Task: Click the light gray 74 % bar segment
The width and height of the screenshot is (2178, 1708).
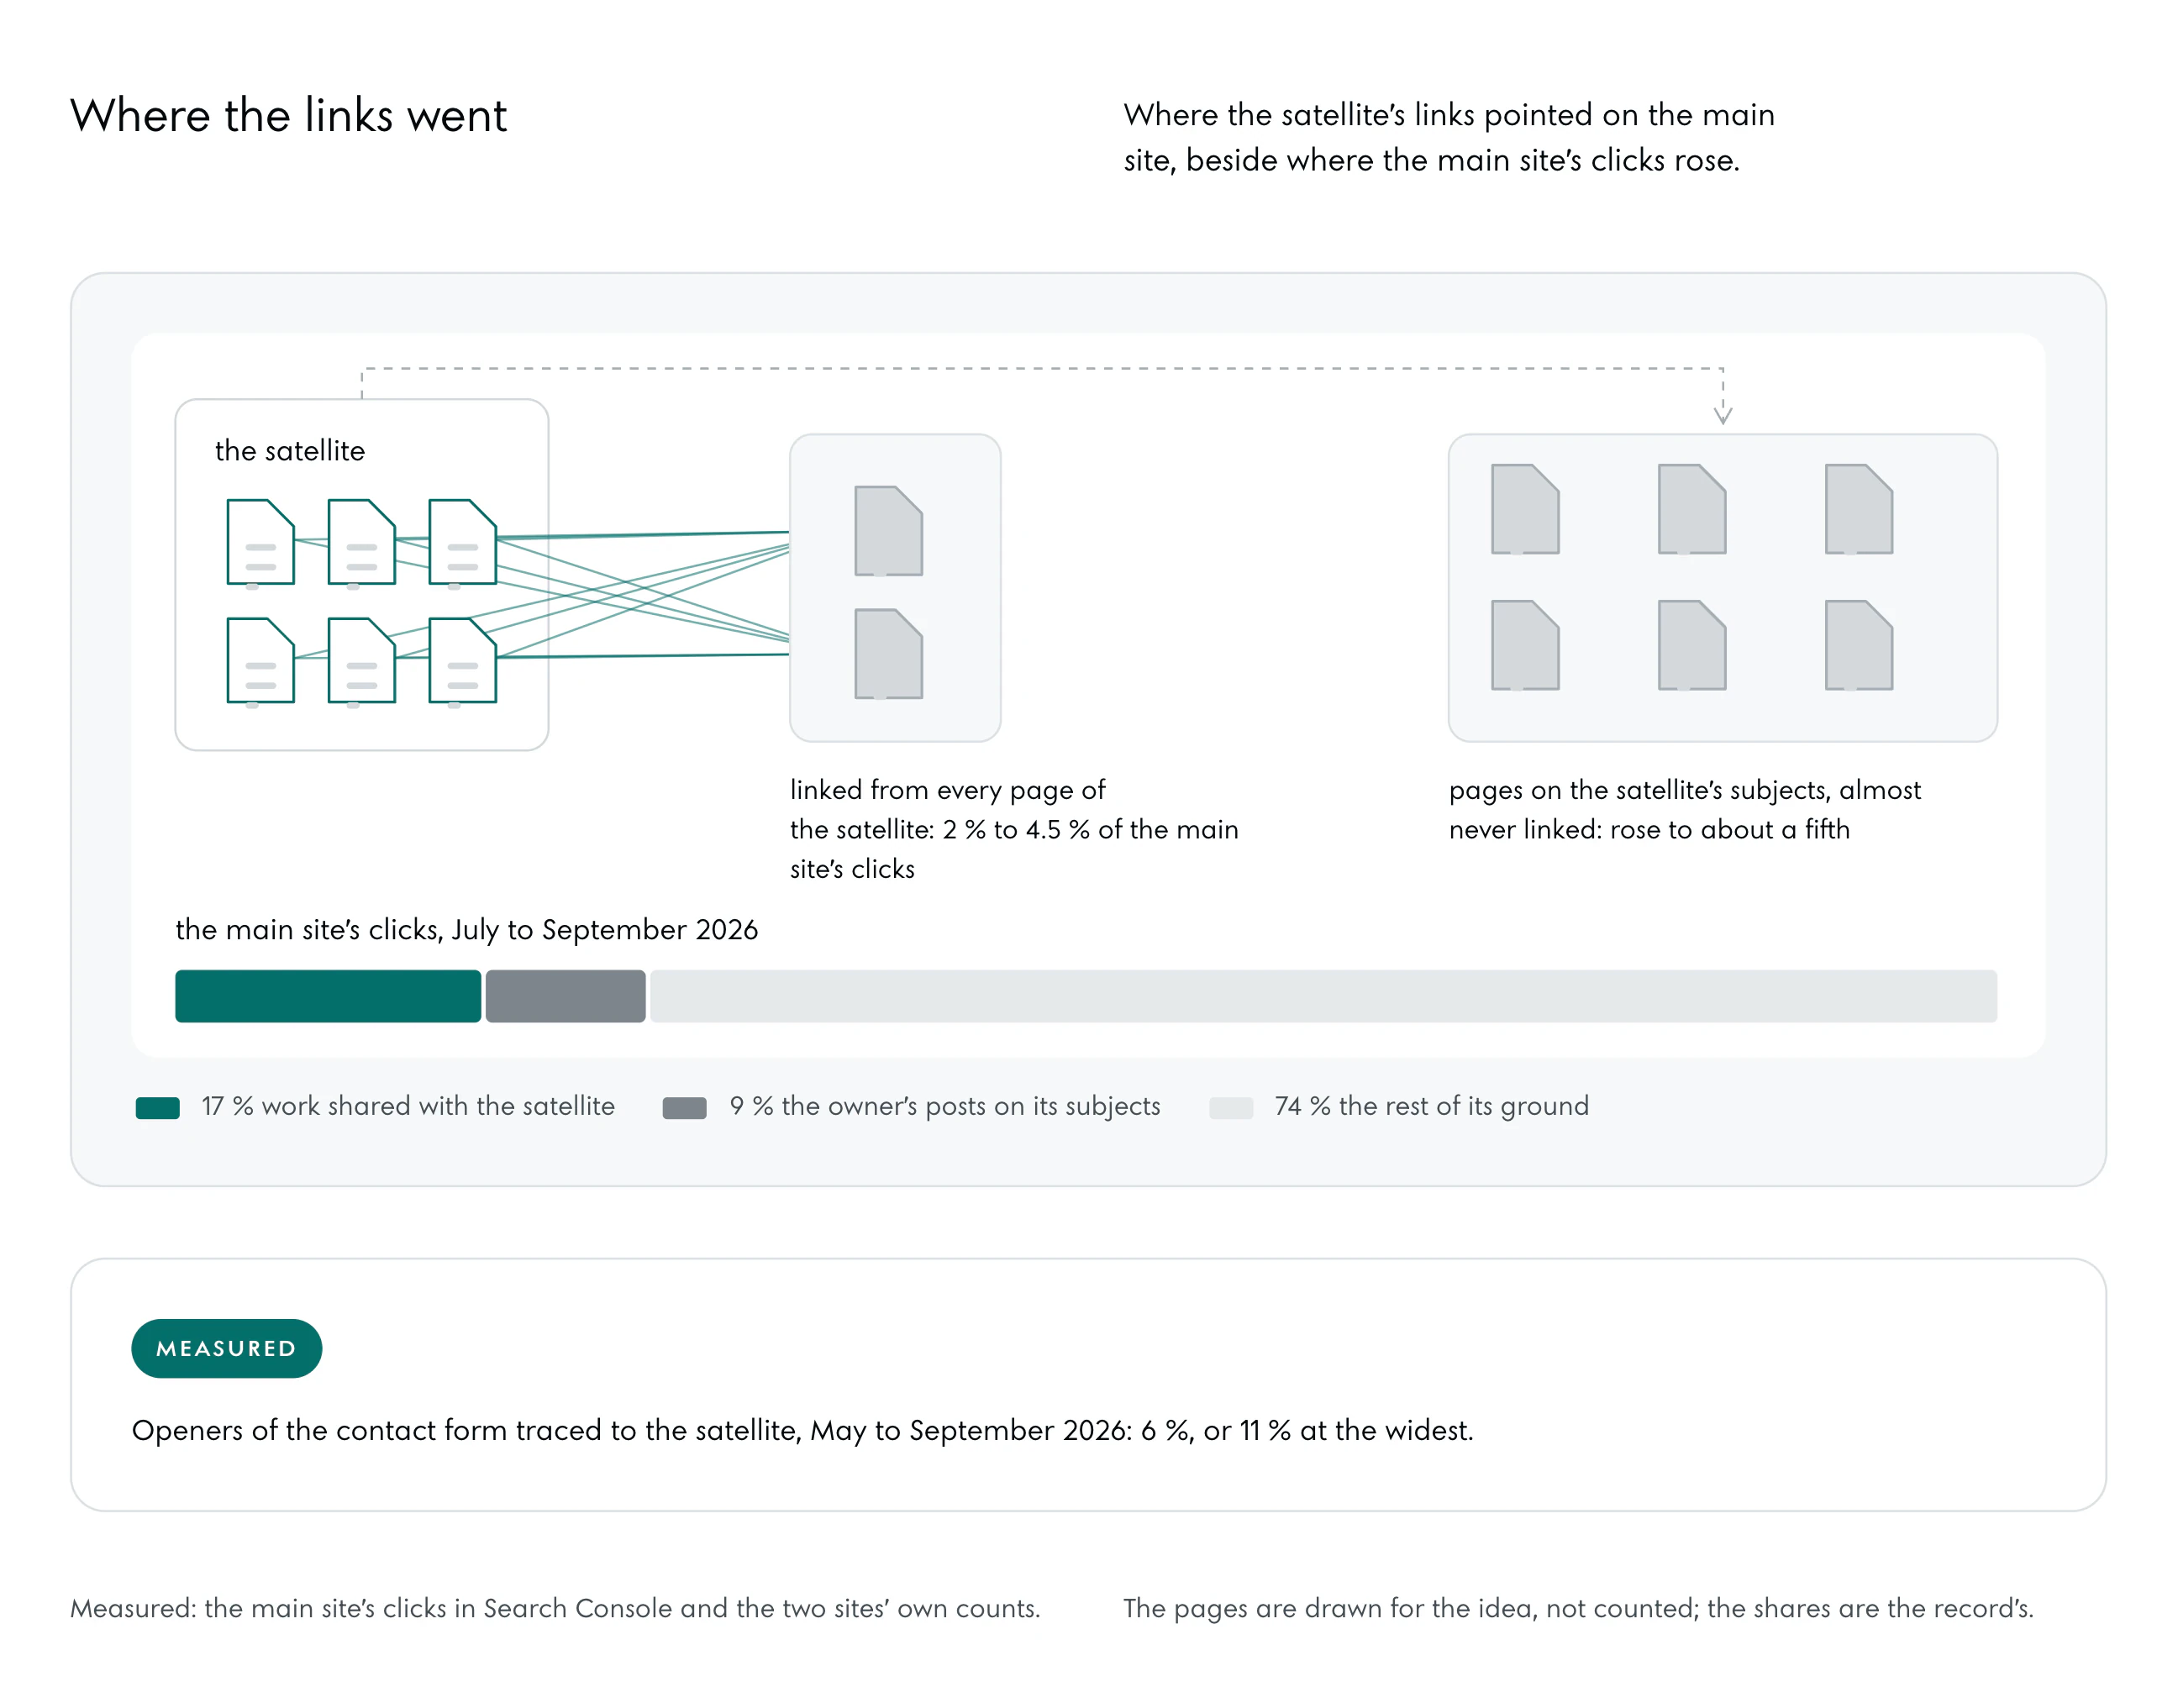Action: point(1323,996)
